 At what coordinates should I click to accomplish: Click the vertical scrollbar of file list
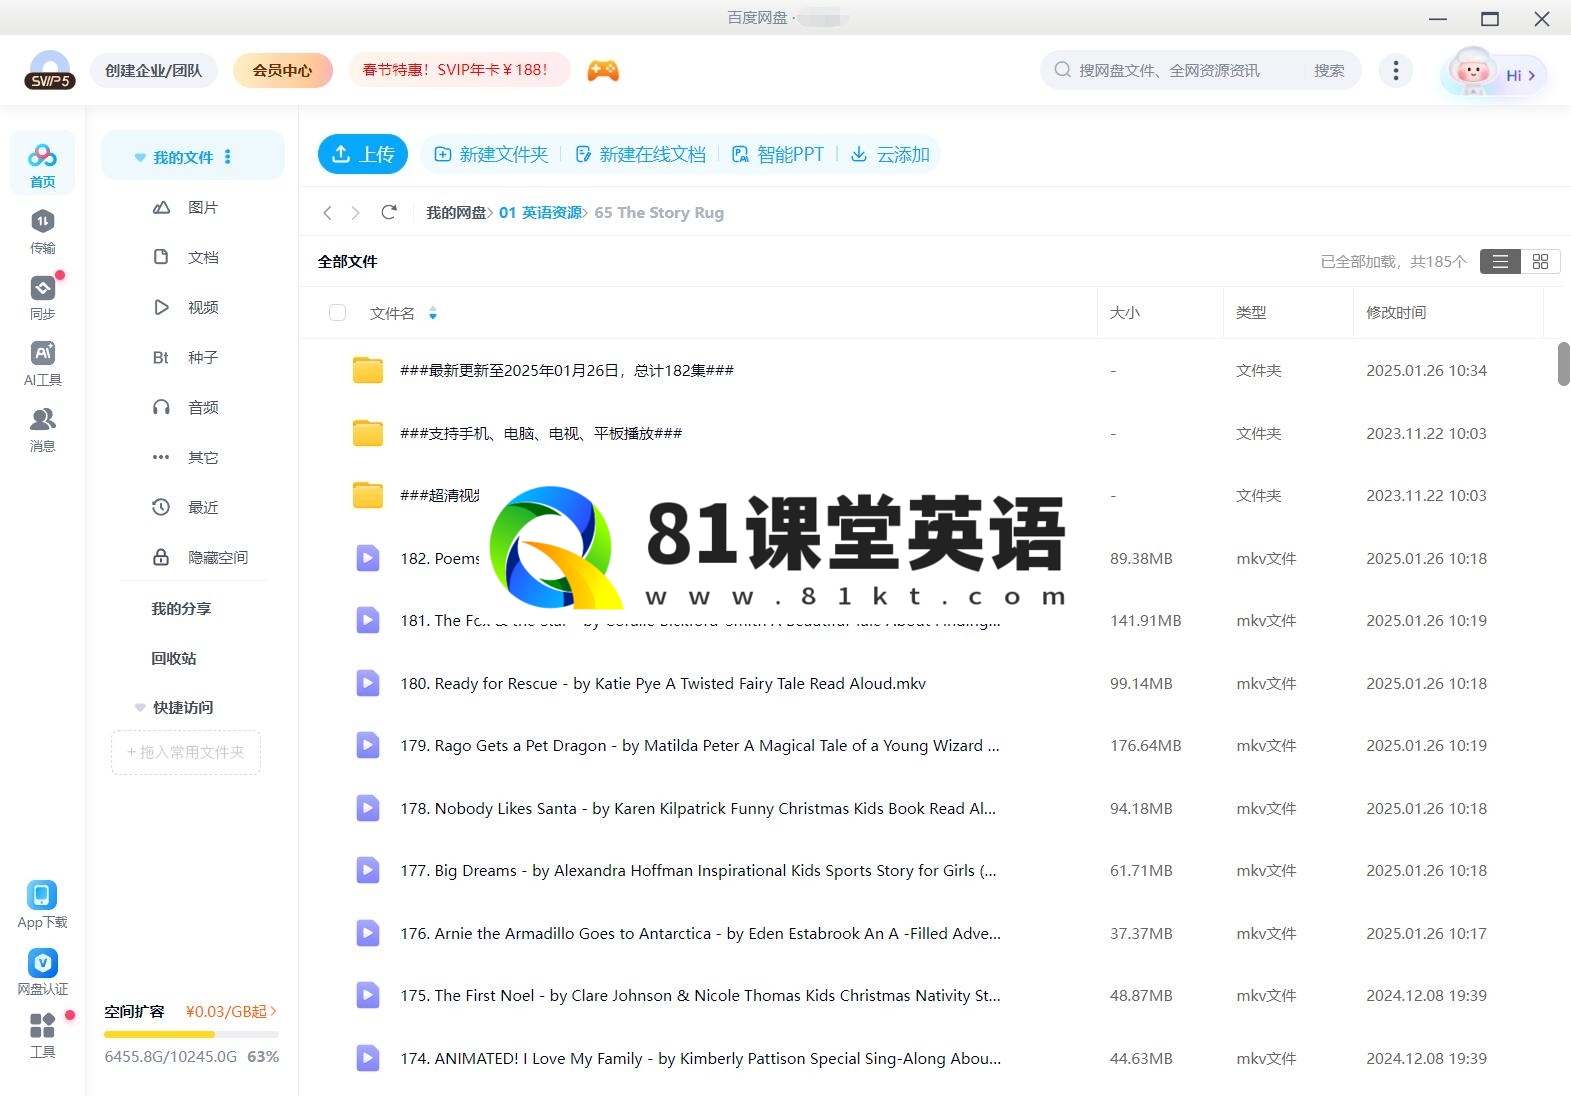pos(1563,363)
